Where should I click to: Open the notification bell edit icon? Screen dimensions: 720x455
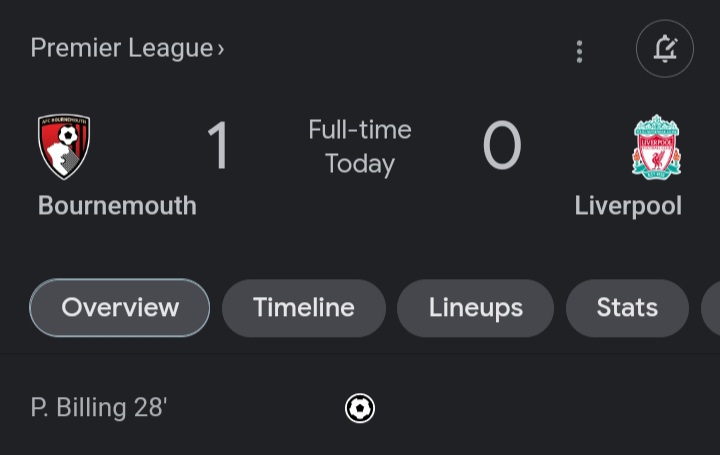(664, 49)
